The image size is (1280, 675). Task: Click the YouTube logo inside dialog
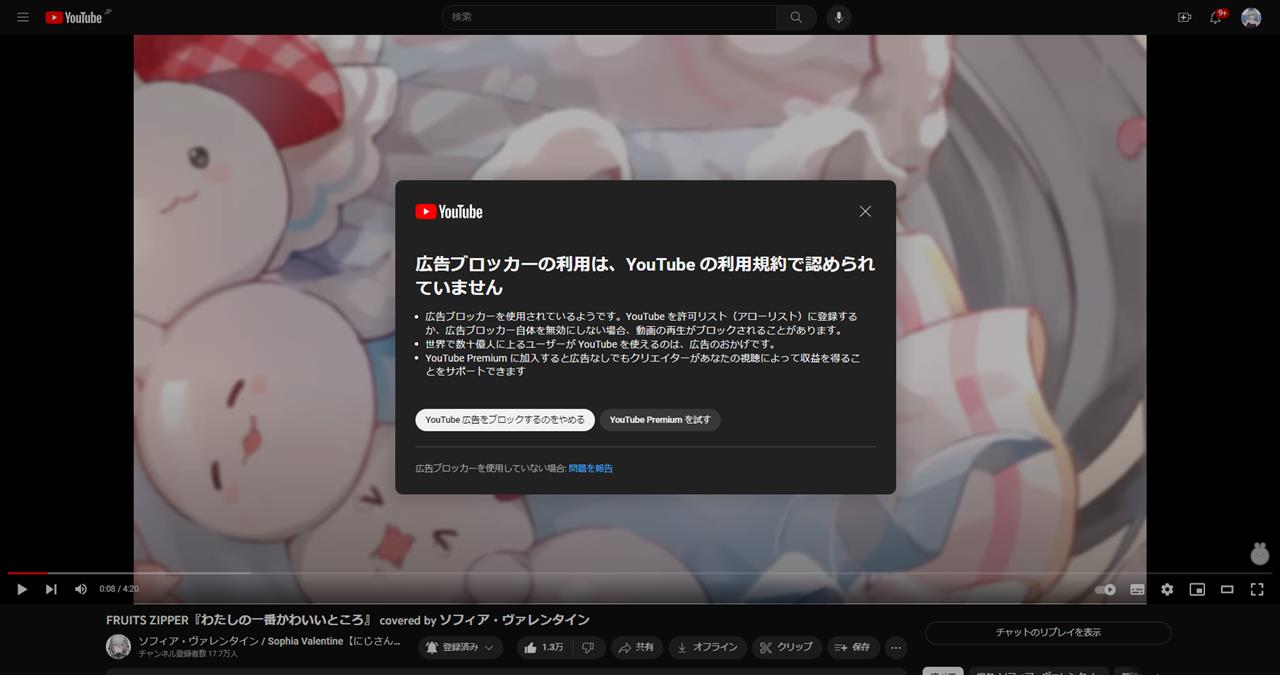click(449, 211)
